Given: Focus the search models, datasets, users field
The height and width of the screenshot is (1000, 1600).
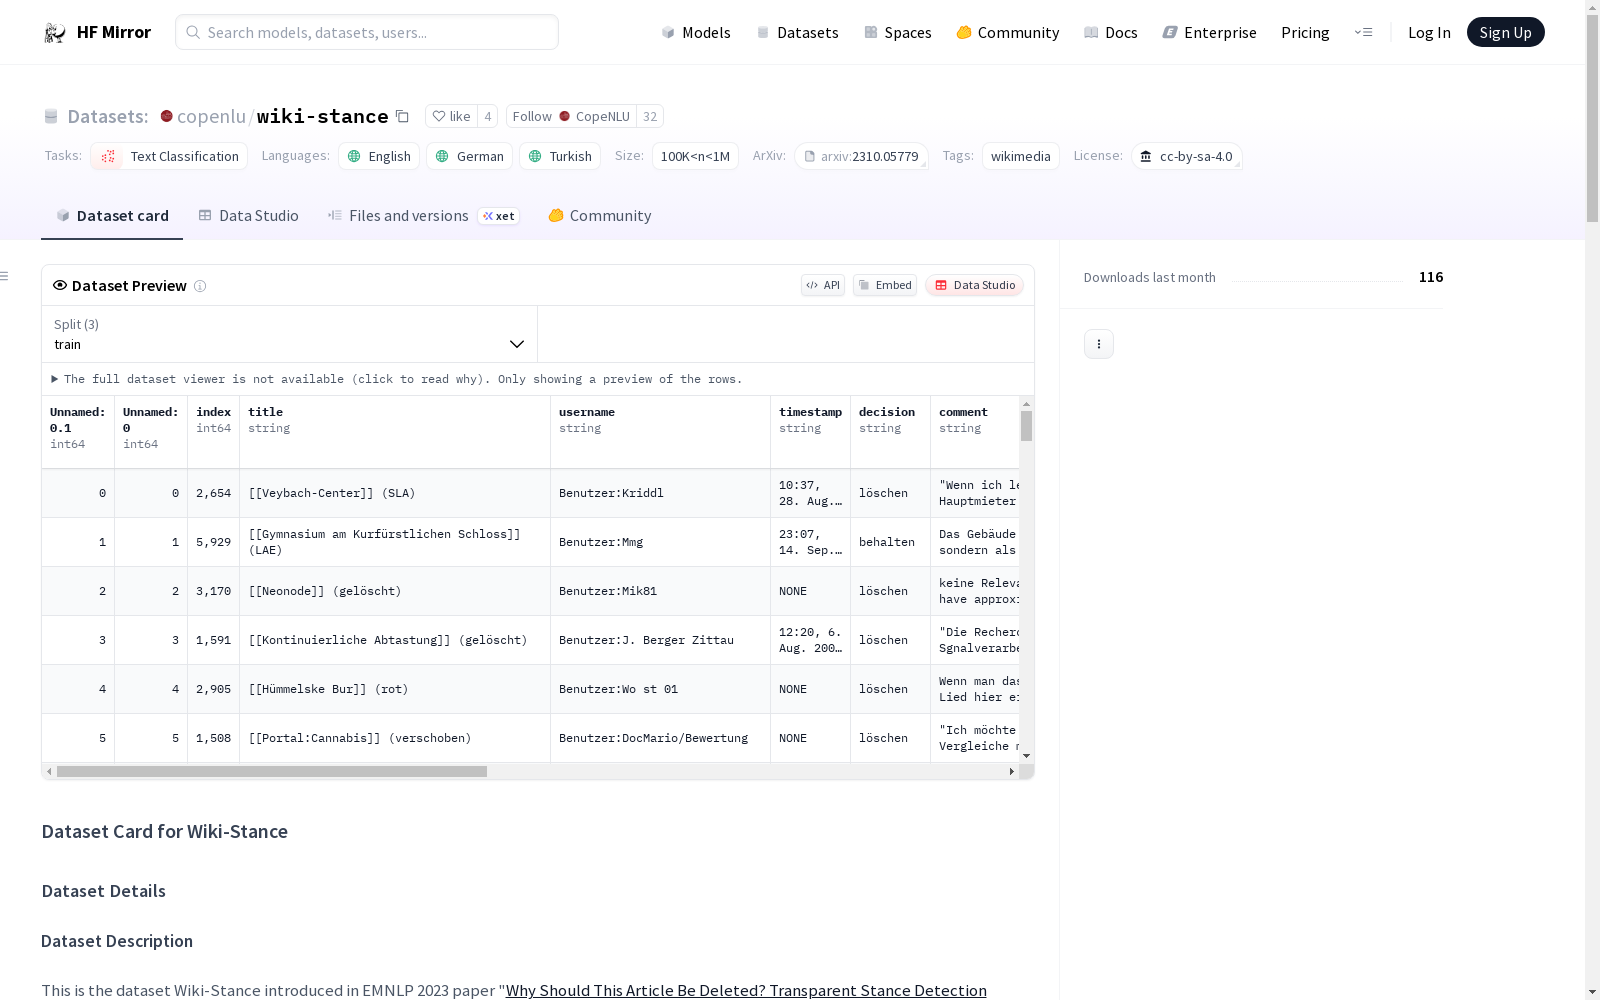Looking at the screenshot, I should (x=367, y=32).
